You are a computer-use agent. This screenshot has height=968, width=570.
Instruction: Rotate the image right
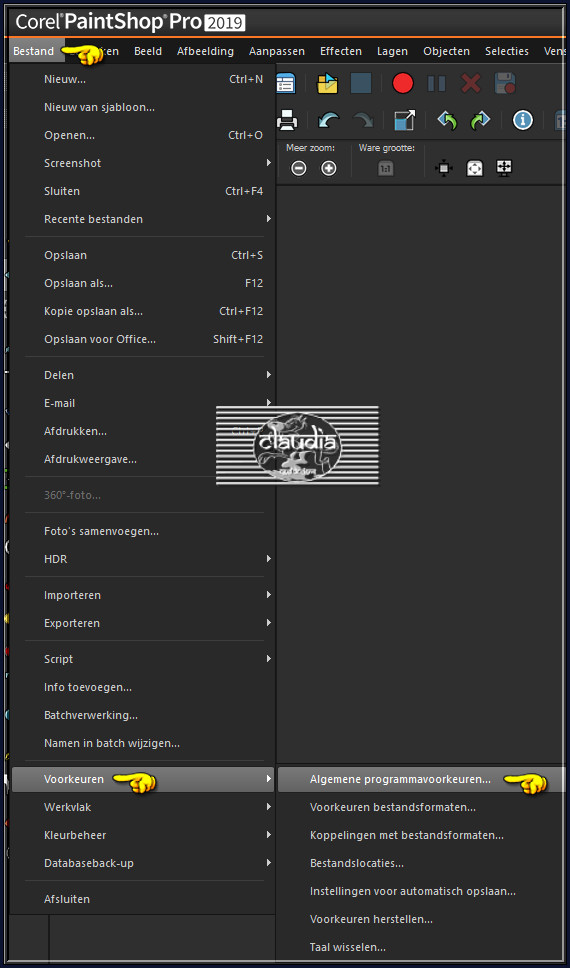coord(479,120)
